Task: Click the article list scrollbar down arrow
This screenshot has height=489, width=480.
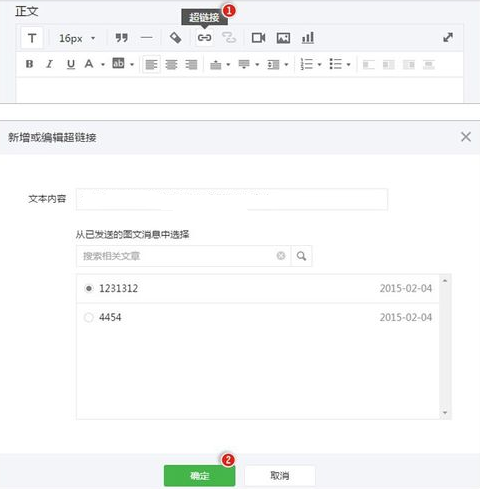Action: tap(445, 413)
